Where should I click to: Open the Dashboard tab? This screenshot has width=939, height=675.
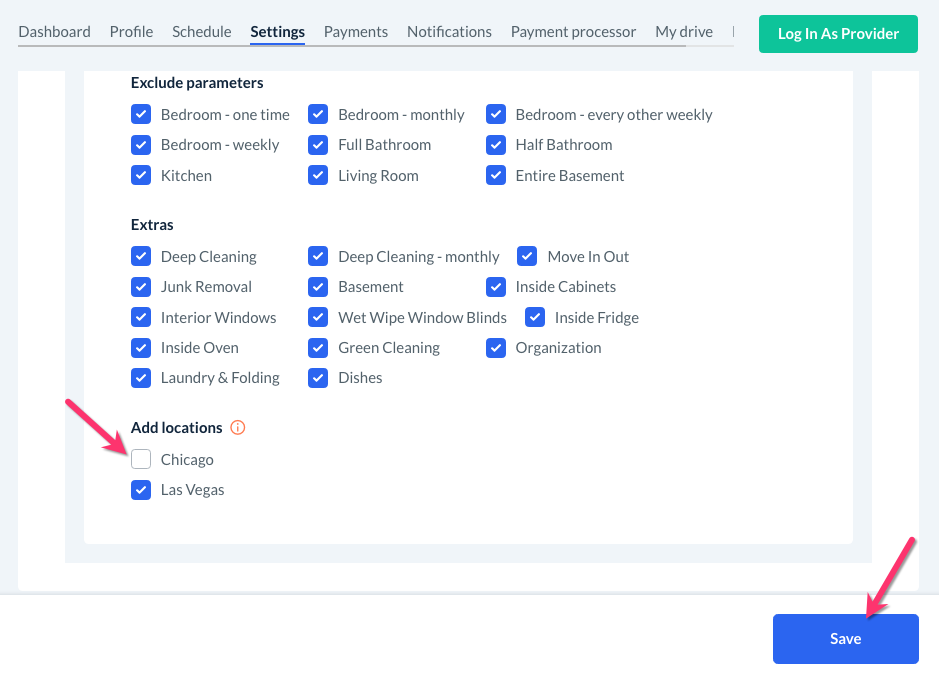54,32
